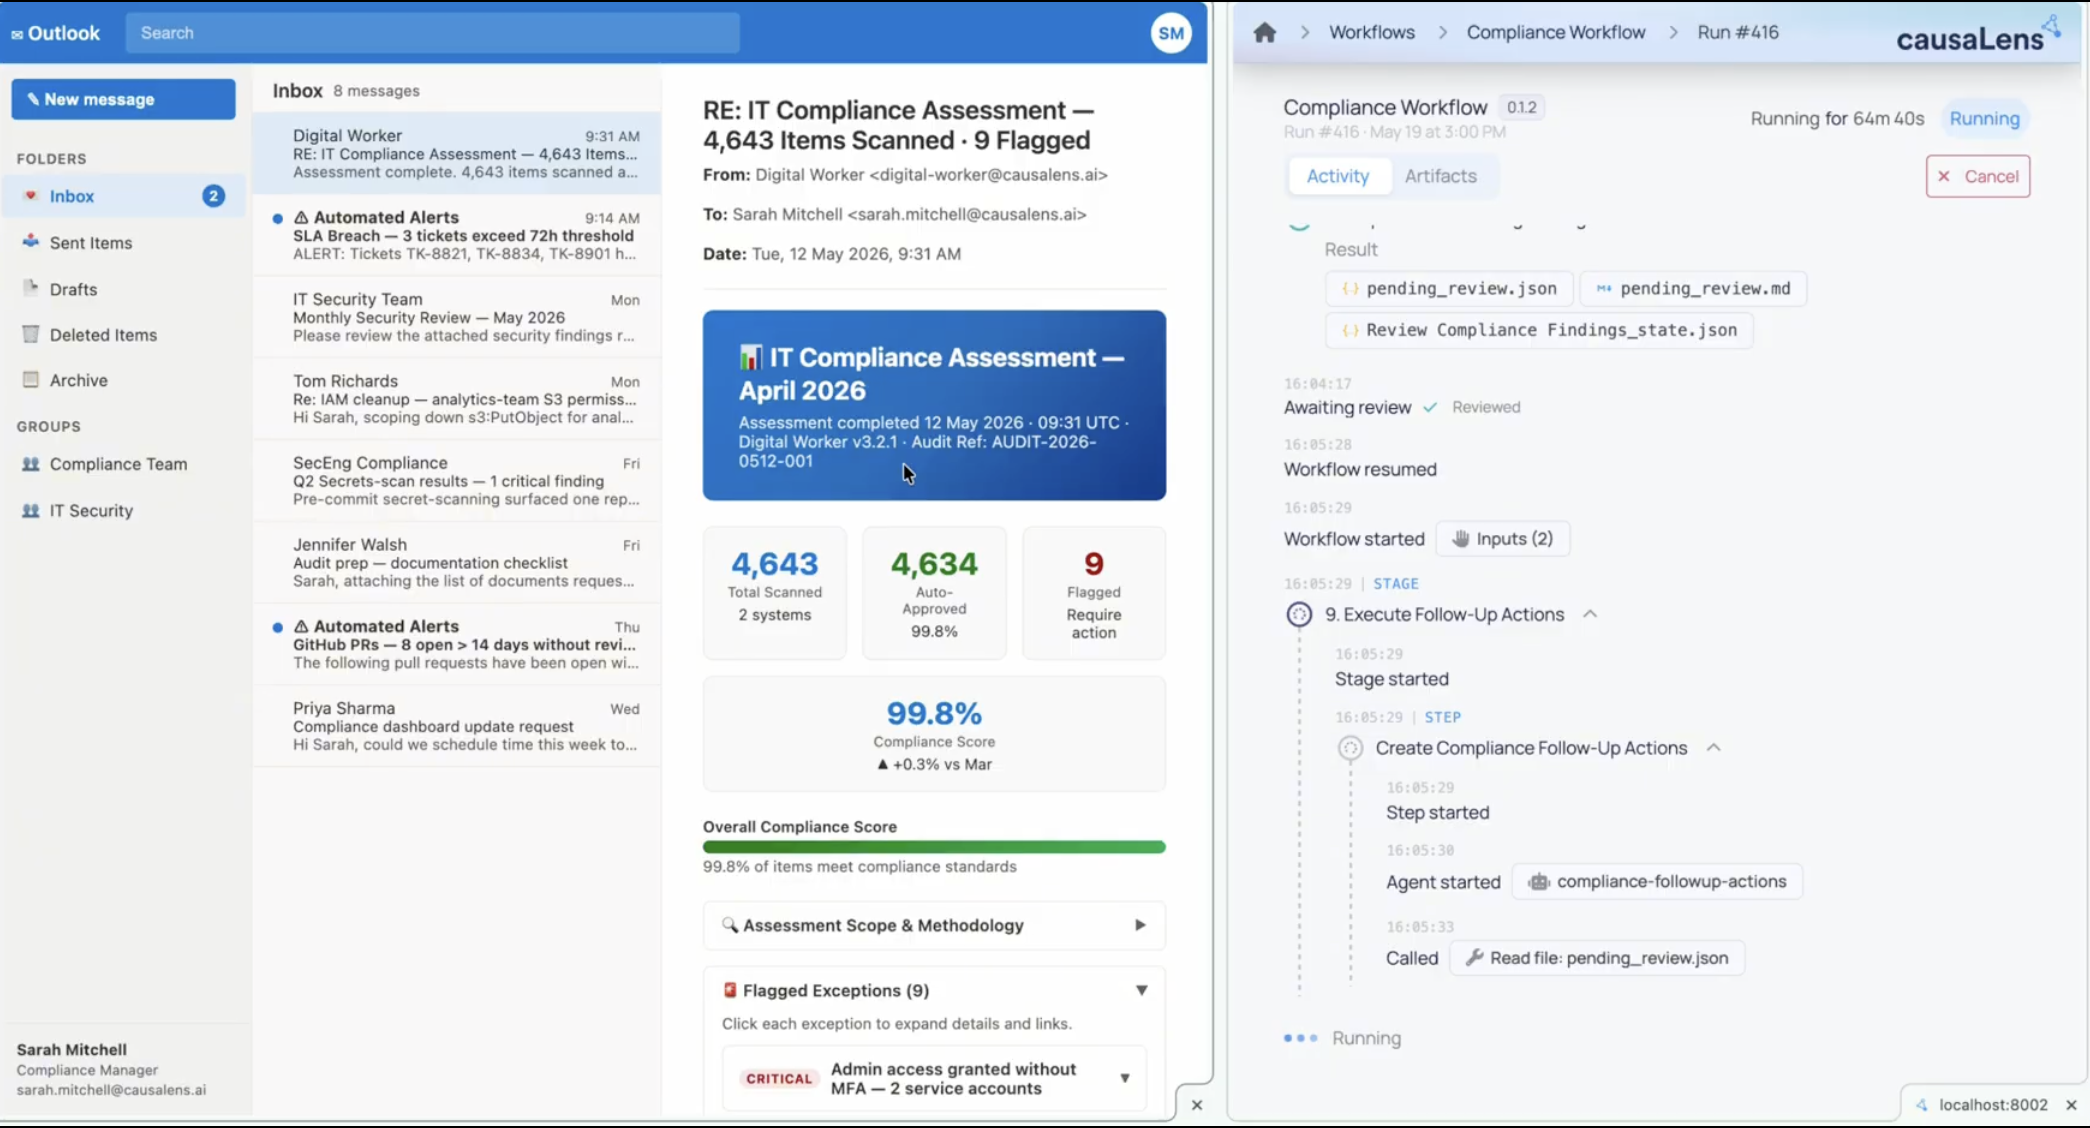Open the IT Security Team Monthly Security Review email

coord(457,317)
